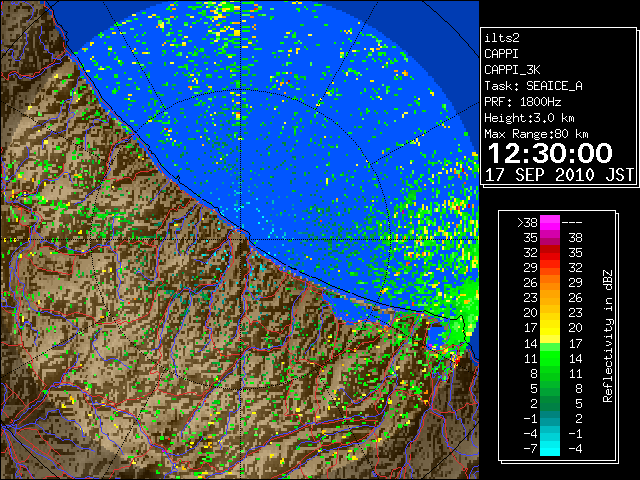640x480 pixels.
Task: Click 'Max Range:80 km' text
Action: [536, 134]
